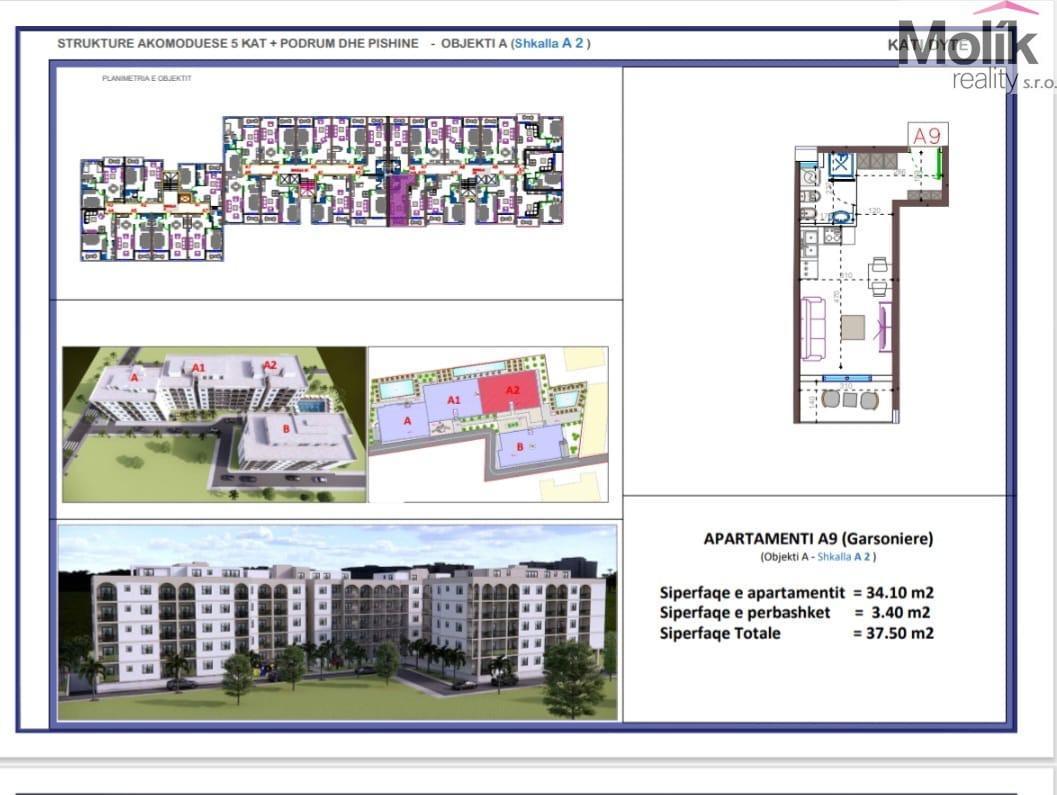
Task: Click the purple sofa in apartment plan
Action: pos(814,328)
